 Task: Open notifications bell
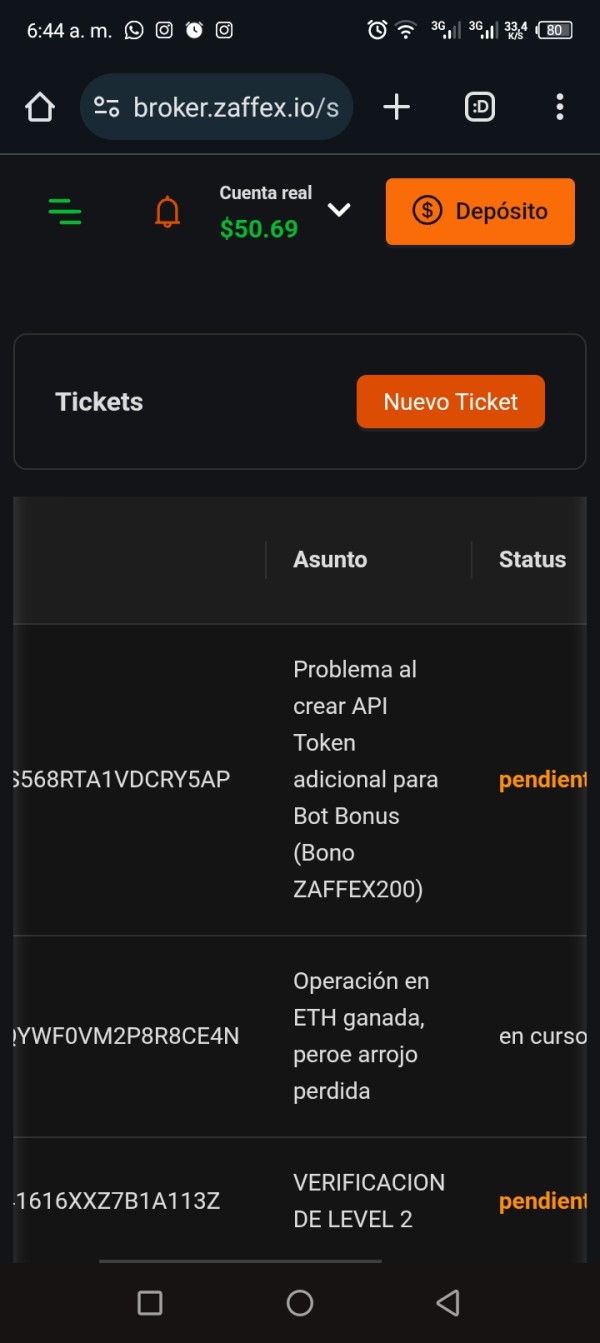point(168,212)
